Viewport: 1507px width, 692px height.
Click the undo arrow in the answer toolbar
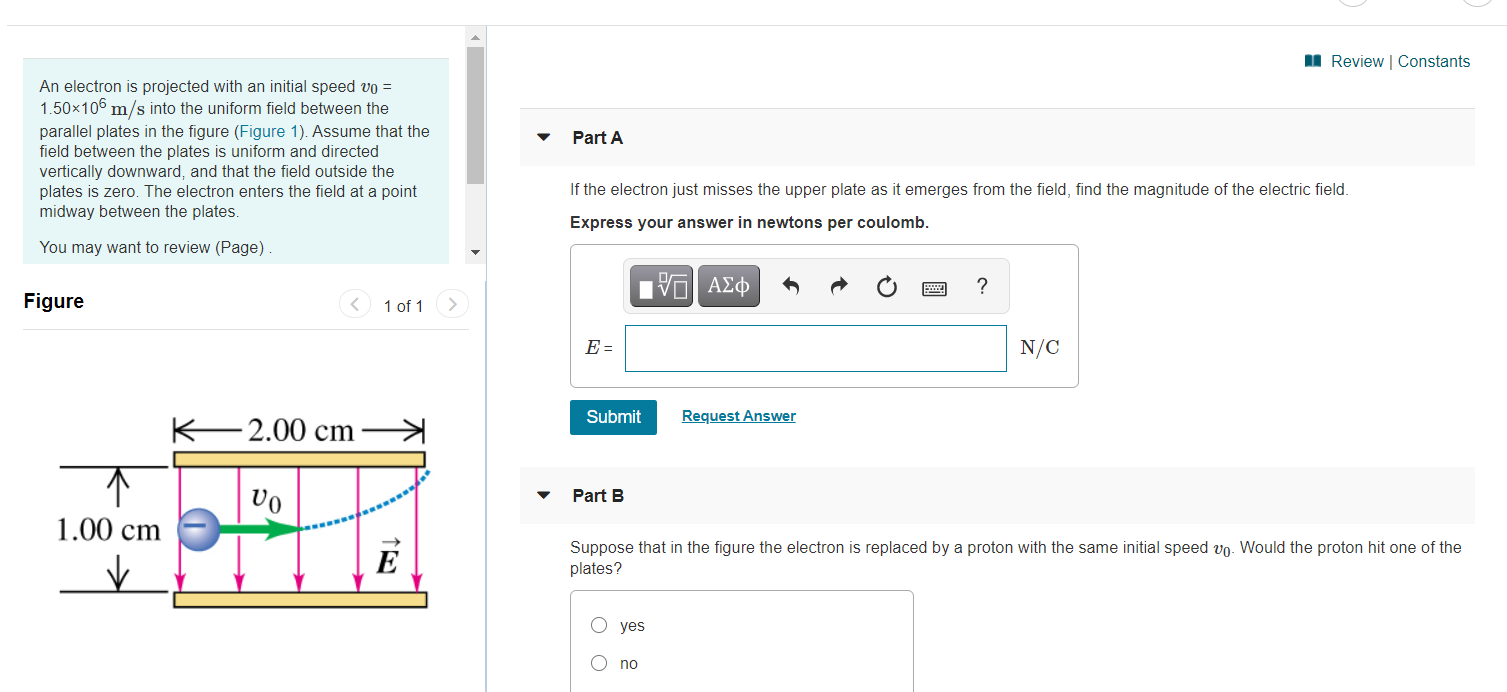point(791,286)
